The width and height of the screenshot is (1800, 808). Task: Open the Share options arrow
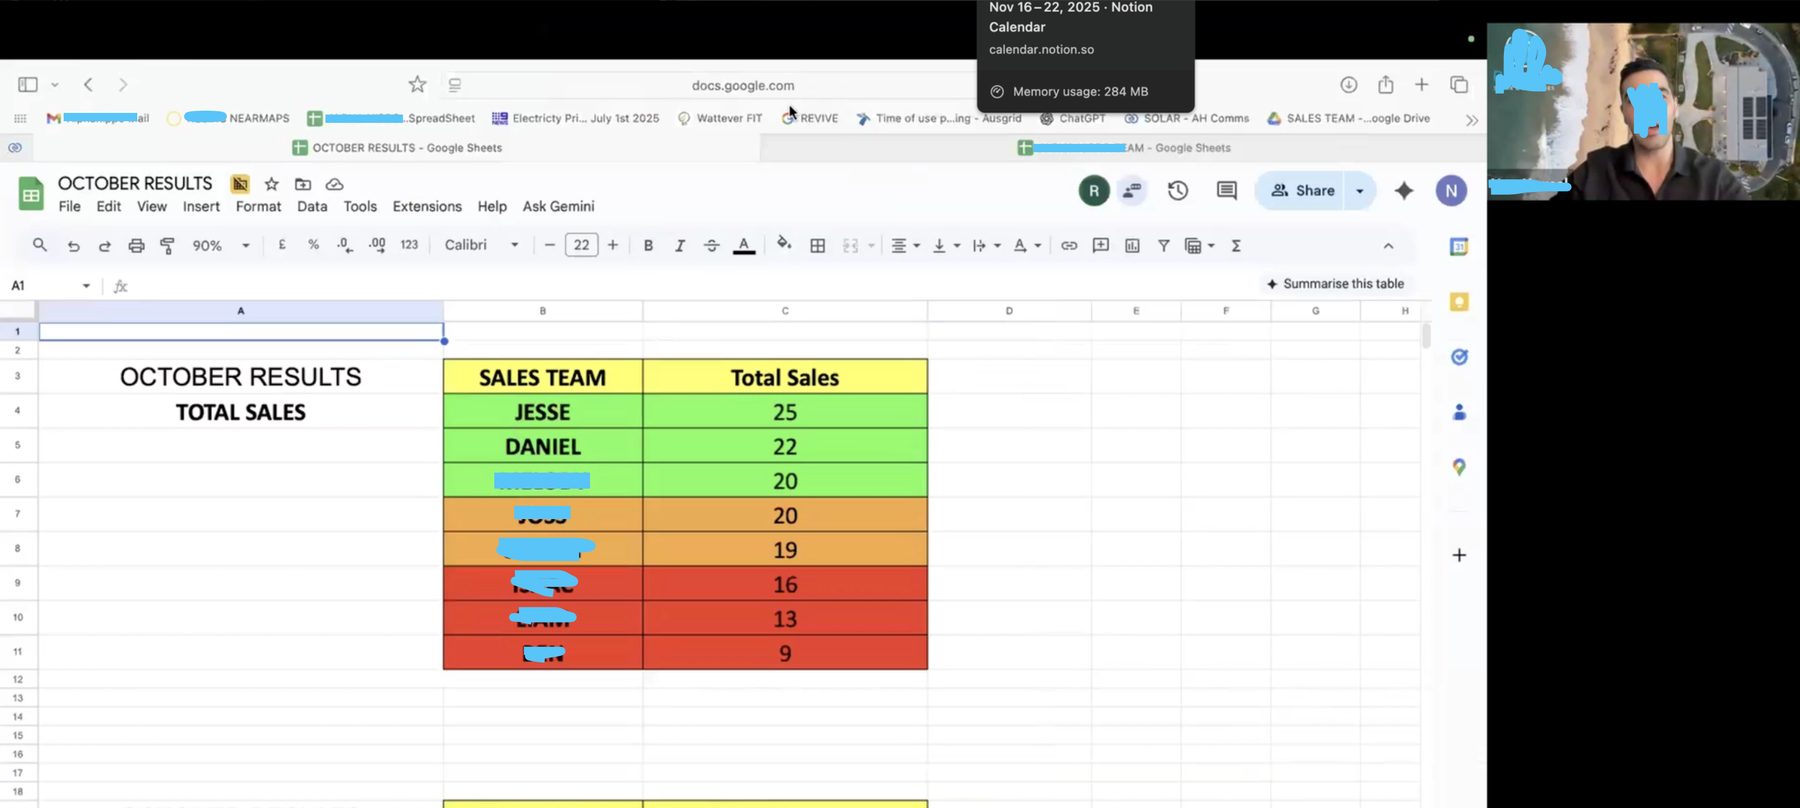[x=1360, y=191]
